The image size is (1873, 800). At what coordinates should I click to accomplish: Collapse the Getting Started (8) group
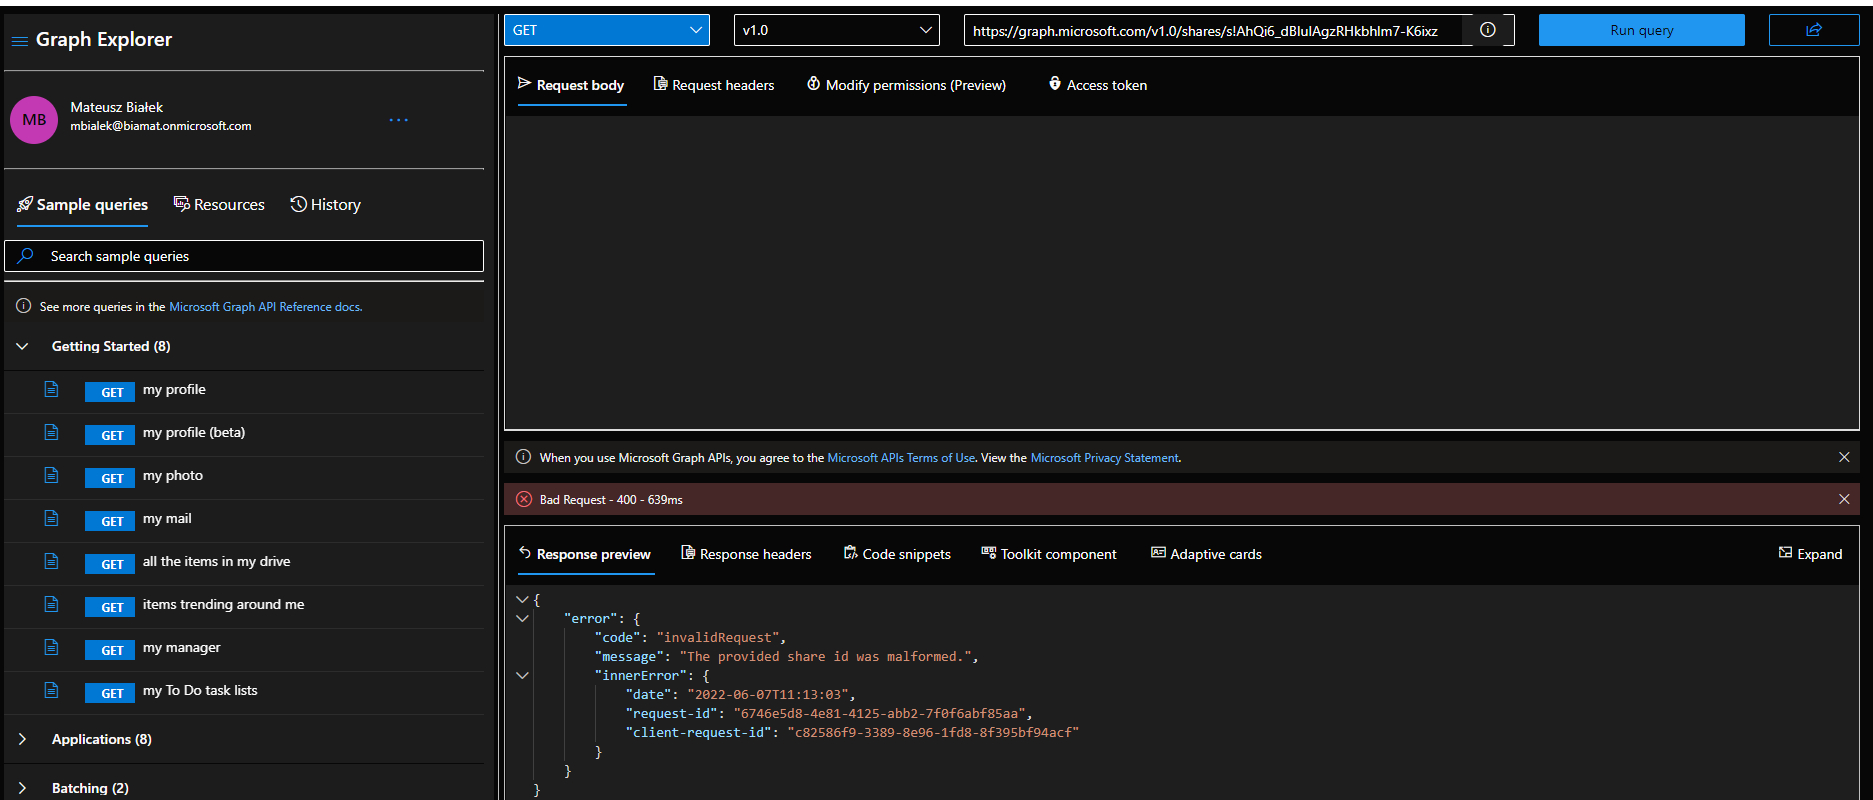pos(22,346)
